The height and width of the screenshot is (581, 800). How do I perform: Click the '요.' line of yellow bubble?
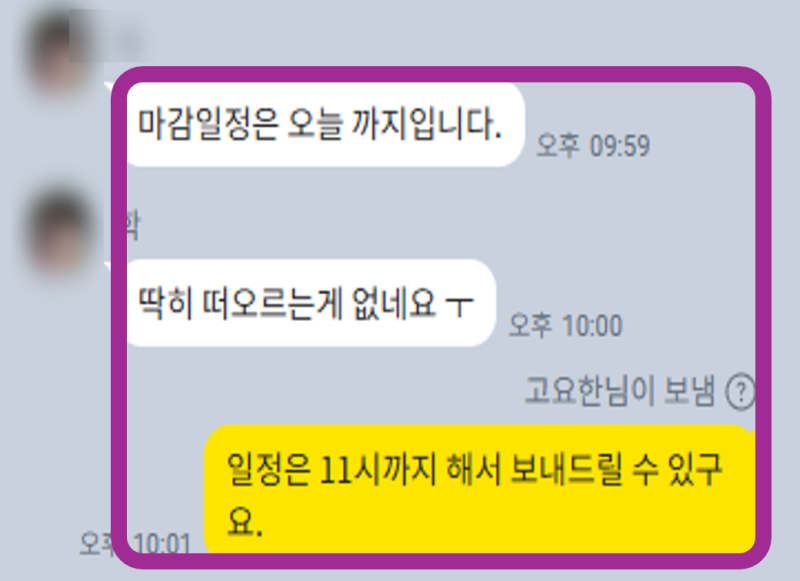(245, 522)
